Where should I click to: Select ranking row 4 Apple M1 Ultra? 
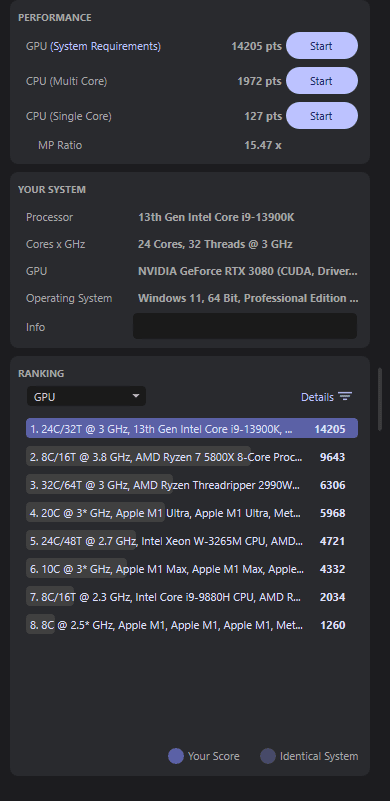click(192, 513)
